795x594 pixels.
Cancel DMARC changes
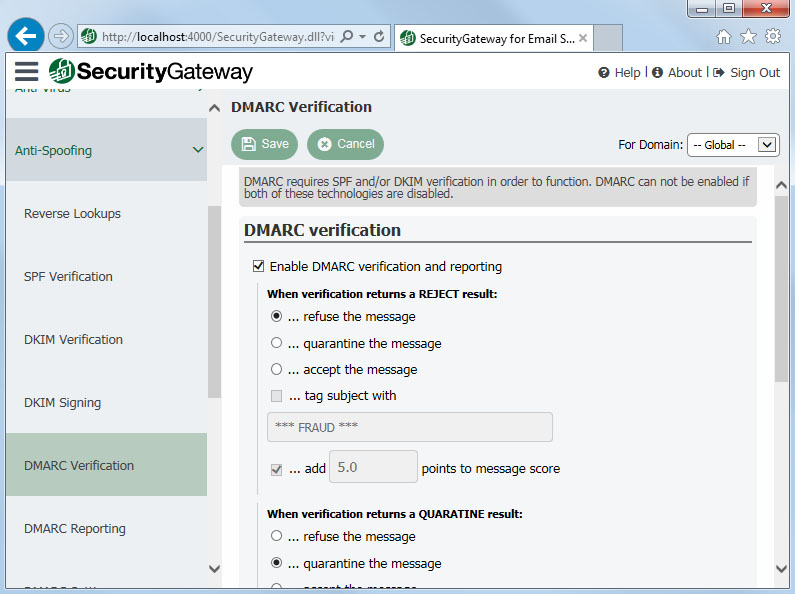345,144
